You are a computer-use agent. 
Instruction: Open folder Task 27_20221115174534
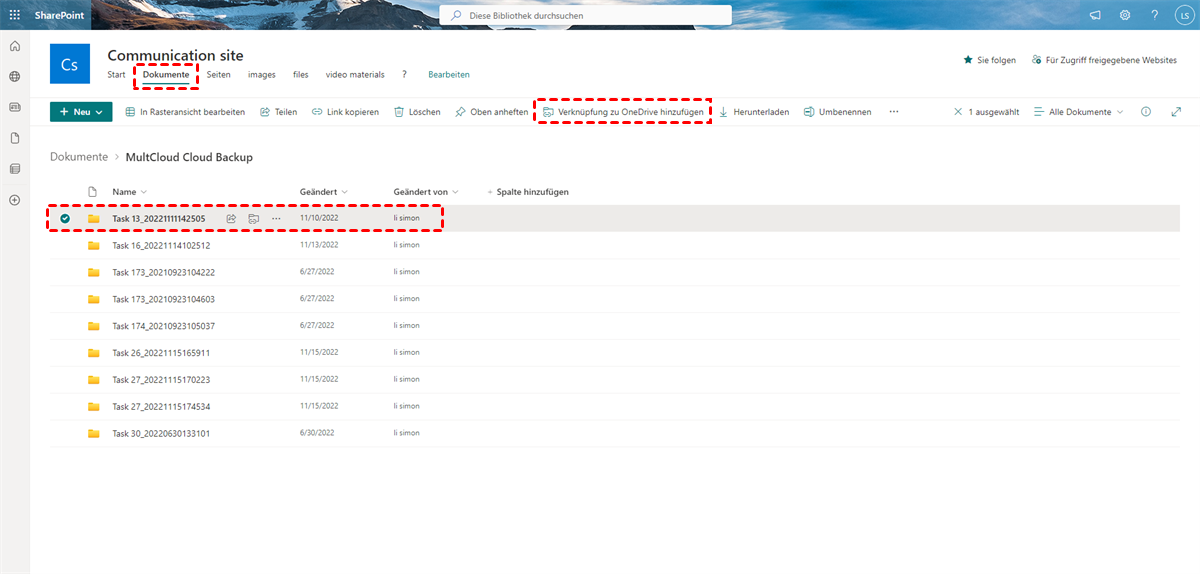click(x=161, y=407)
